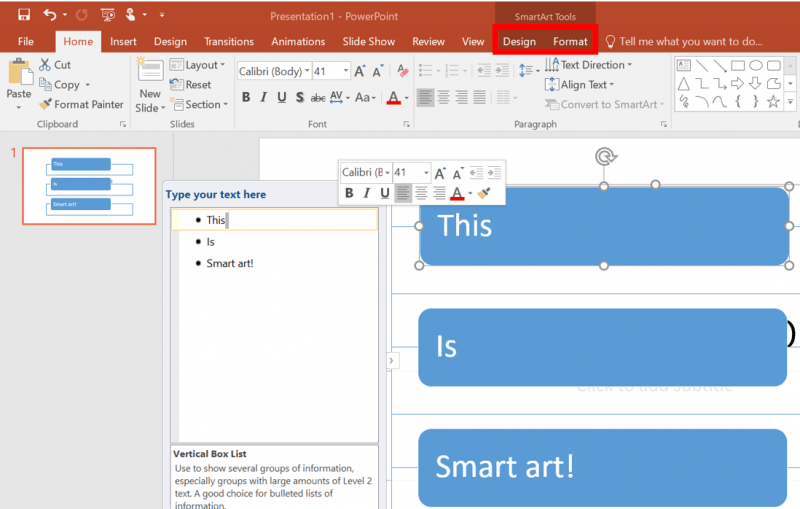Switch to the Insert tab

click(123, 41)
